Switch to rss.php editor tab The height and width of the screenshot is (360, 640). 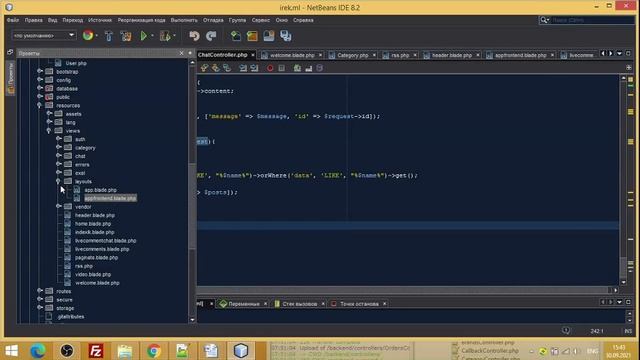click(x=400, y=55)
